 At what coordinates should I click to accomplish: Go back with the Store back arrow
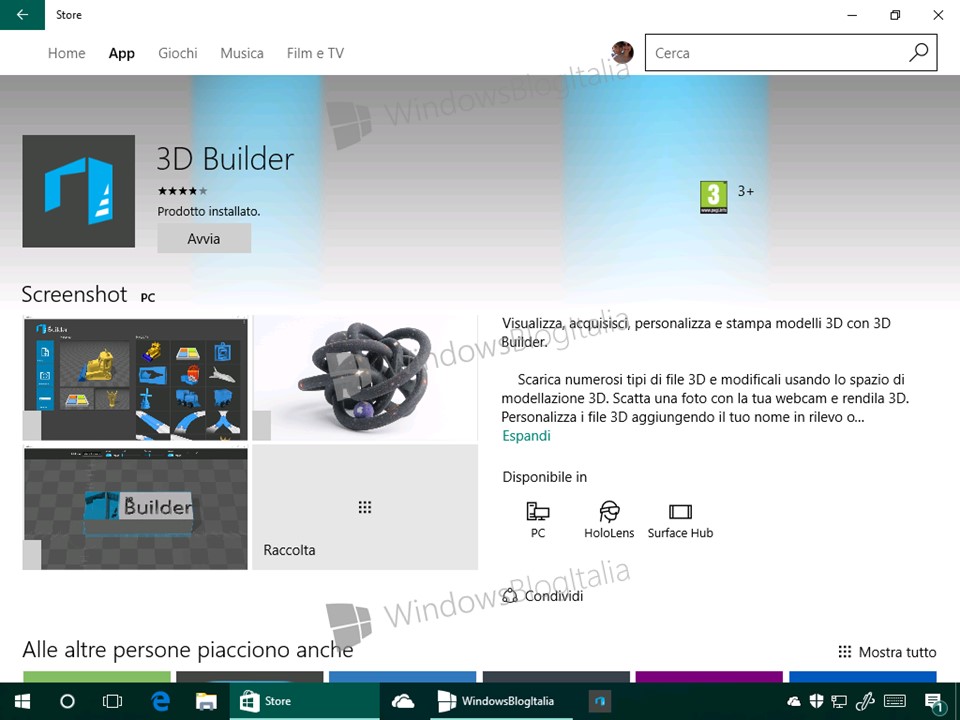point(22,15)
